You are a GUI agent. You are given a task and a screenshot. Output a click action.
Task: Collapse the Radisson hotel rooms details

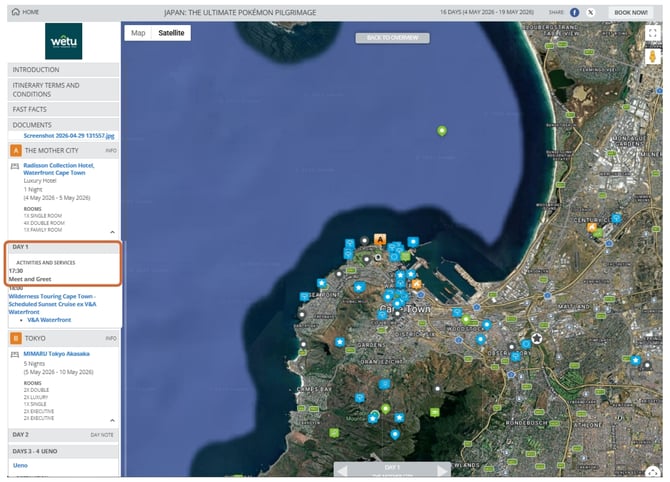[x=112, y=232]
